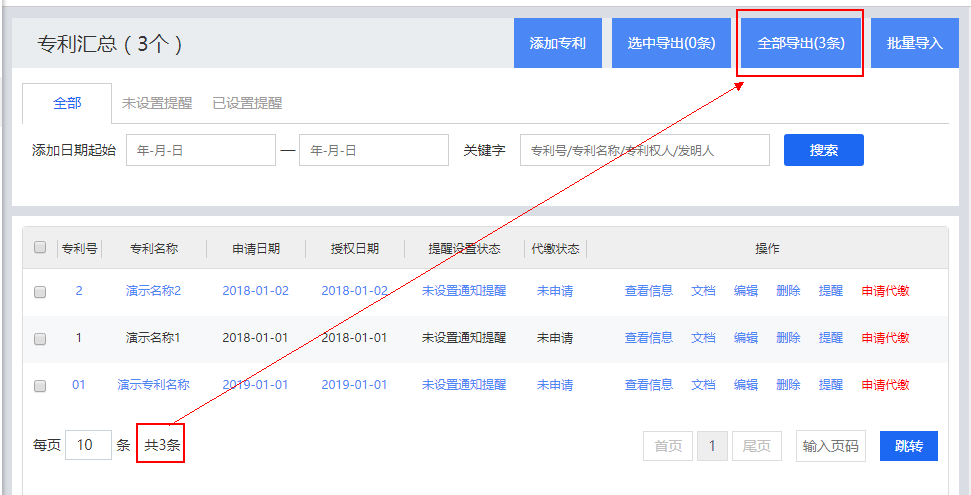The width and height of the screenshot is (971, 495).
Task: Check the row for 演示名称1
Action: (40, 338)
